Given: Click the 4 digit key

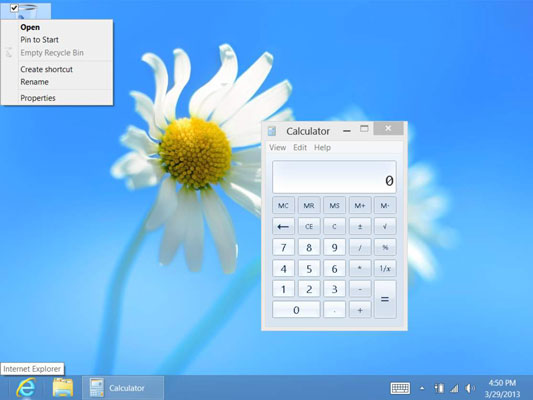Looking at the screenshot, I should tap(283, 268).
